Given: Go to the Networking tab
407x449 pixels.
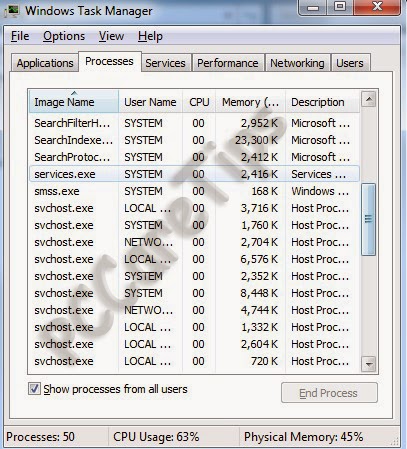Looking at the screenshot, I should click(x=297, y=63).
